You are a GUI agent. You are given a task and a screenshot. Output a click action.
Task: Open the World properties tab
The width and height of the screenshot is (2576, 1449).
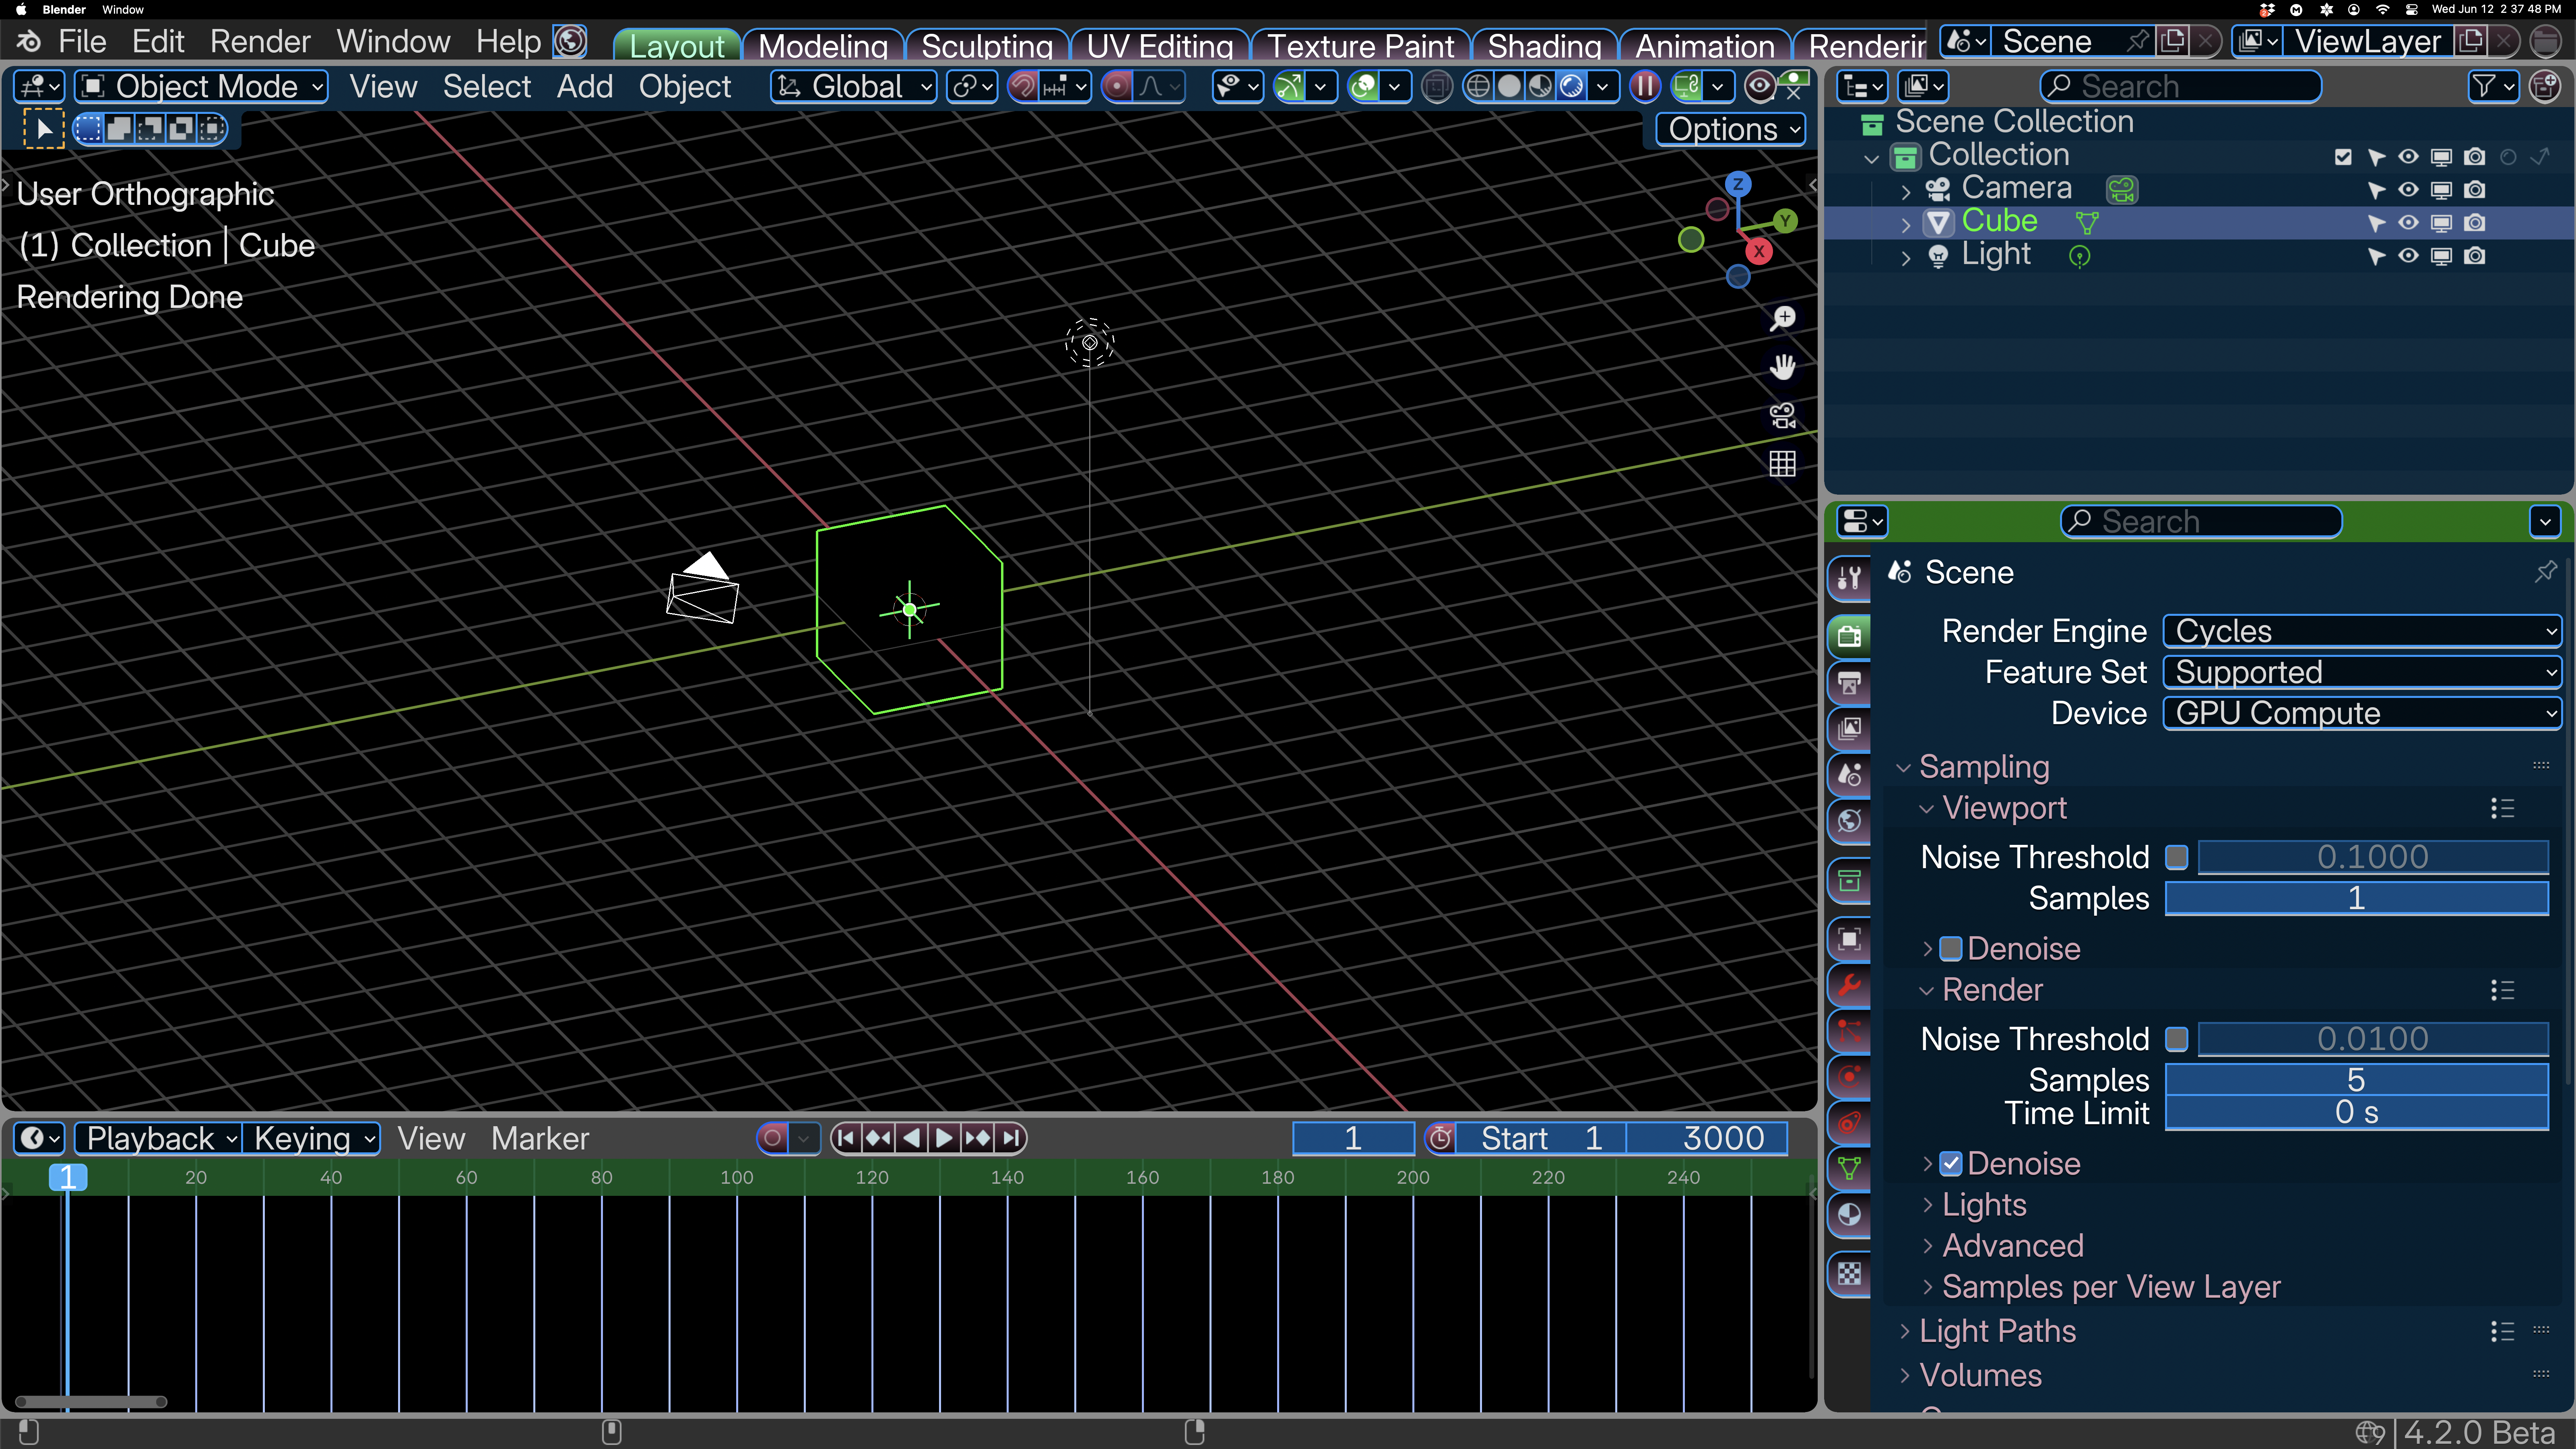pos(1849,821)
